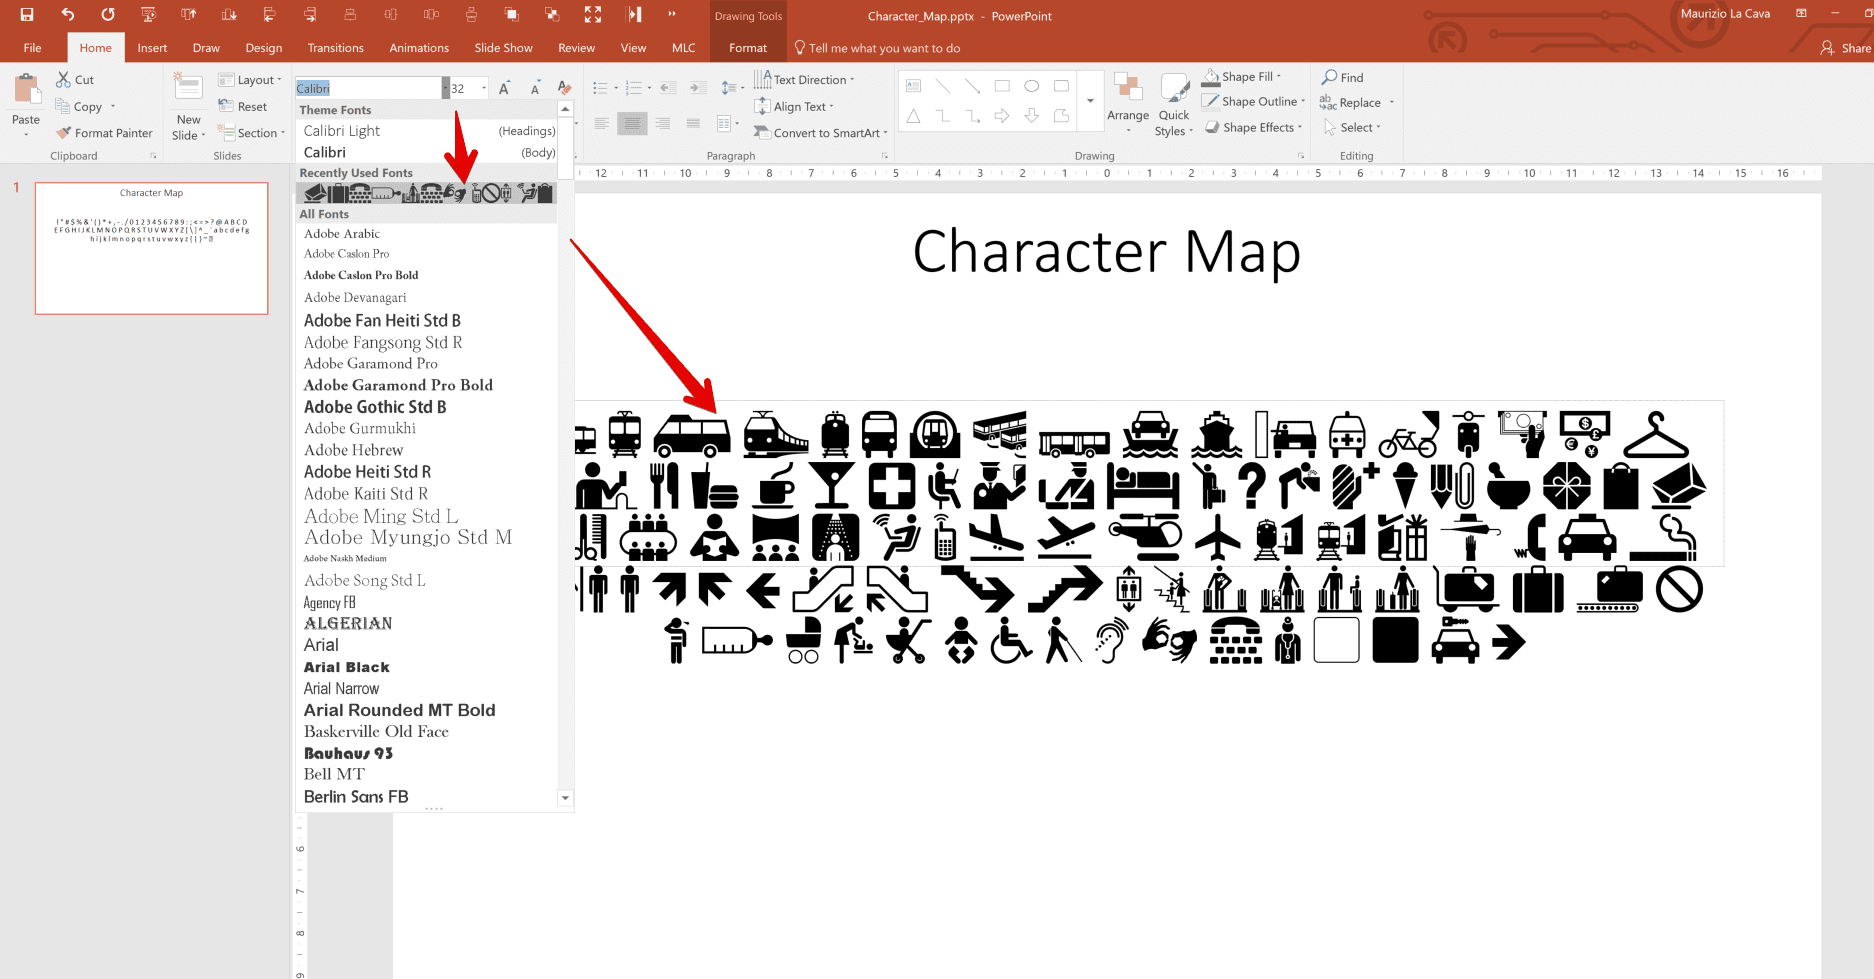Click the Replace icon

coord(1327,102)
